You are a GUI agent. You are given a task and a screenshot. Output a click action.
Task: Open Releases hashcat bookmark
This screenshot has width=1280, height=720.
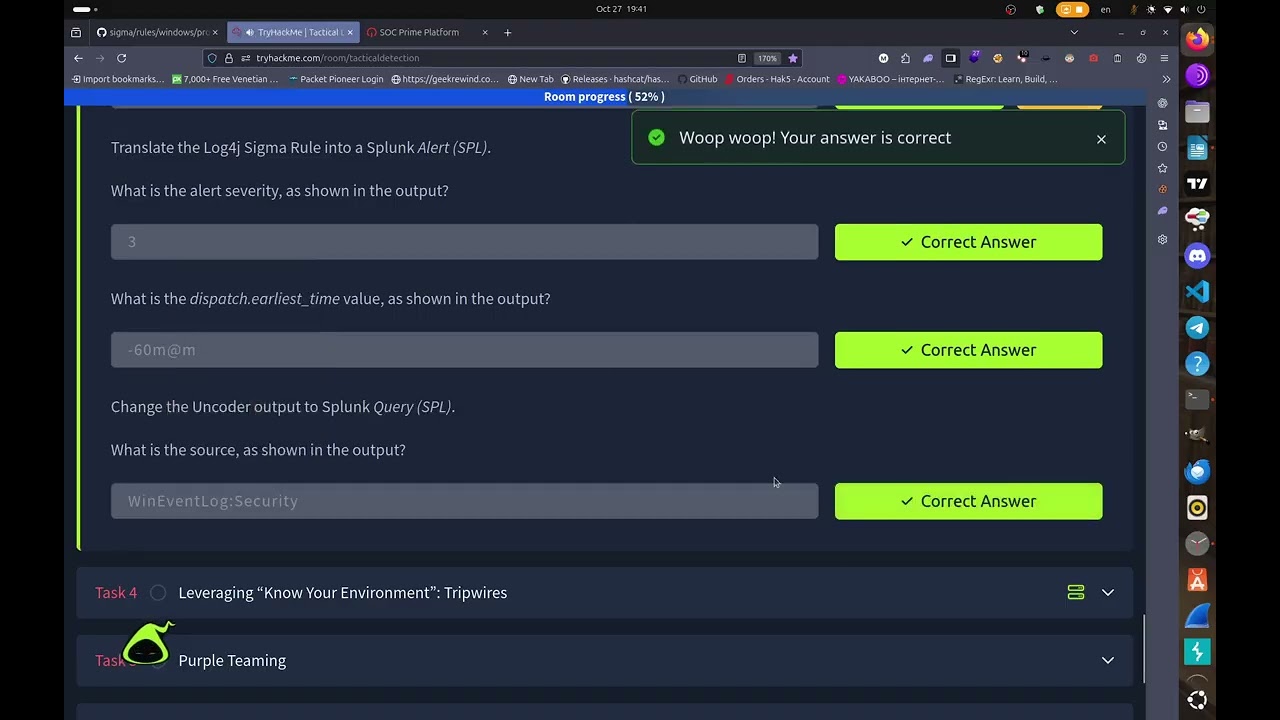(616, 79)
